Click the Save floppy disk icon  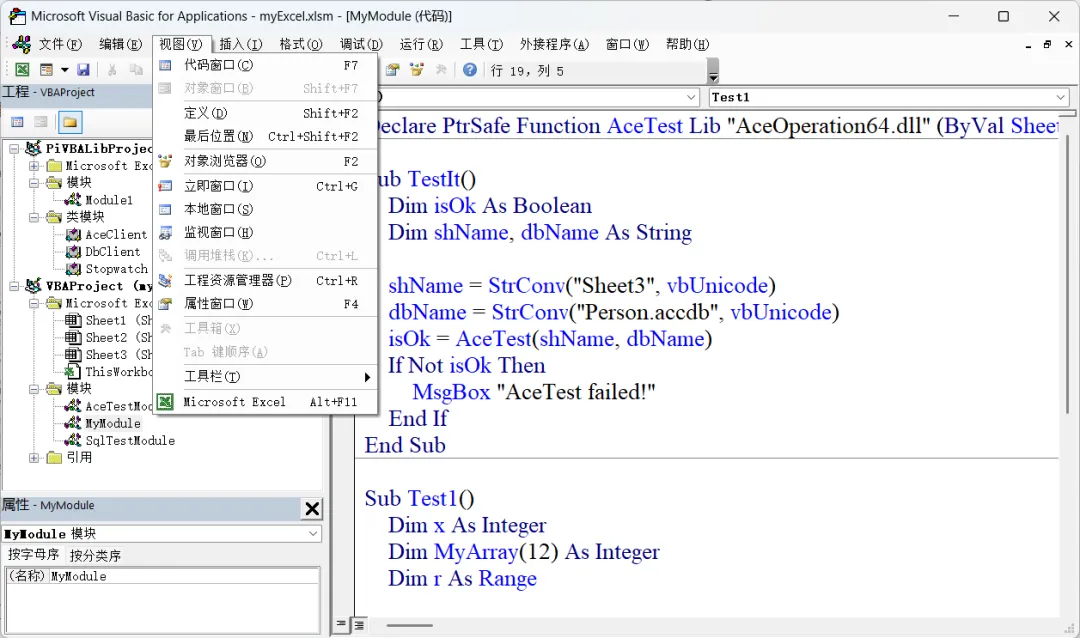(83, 70)
